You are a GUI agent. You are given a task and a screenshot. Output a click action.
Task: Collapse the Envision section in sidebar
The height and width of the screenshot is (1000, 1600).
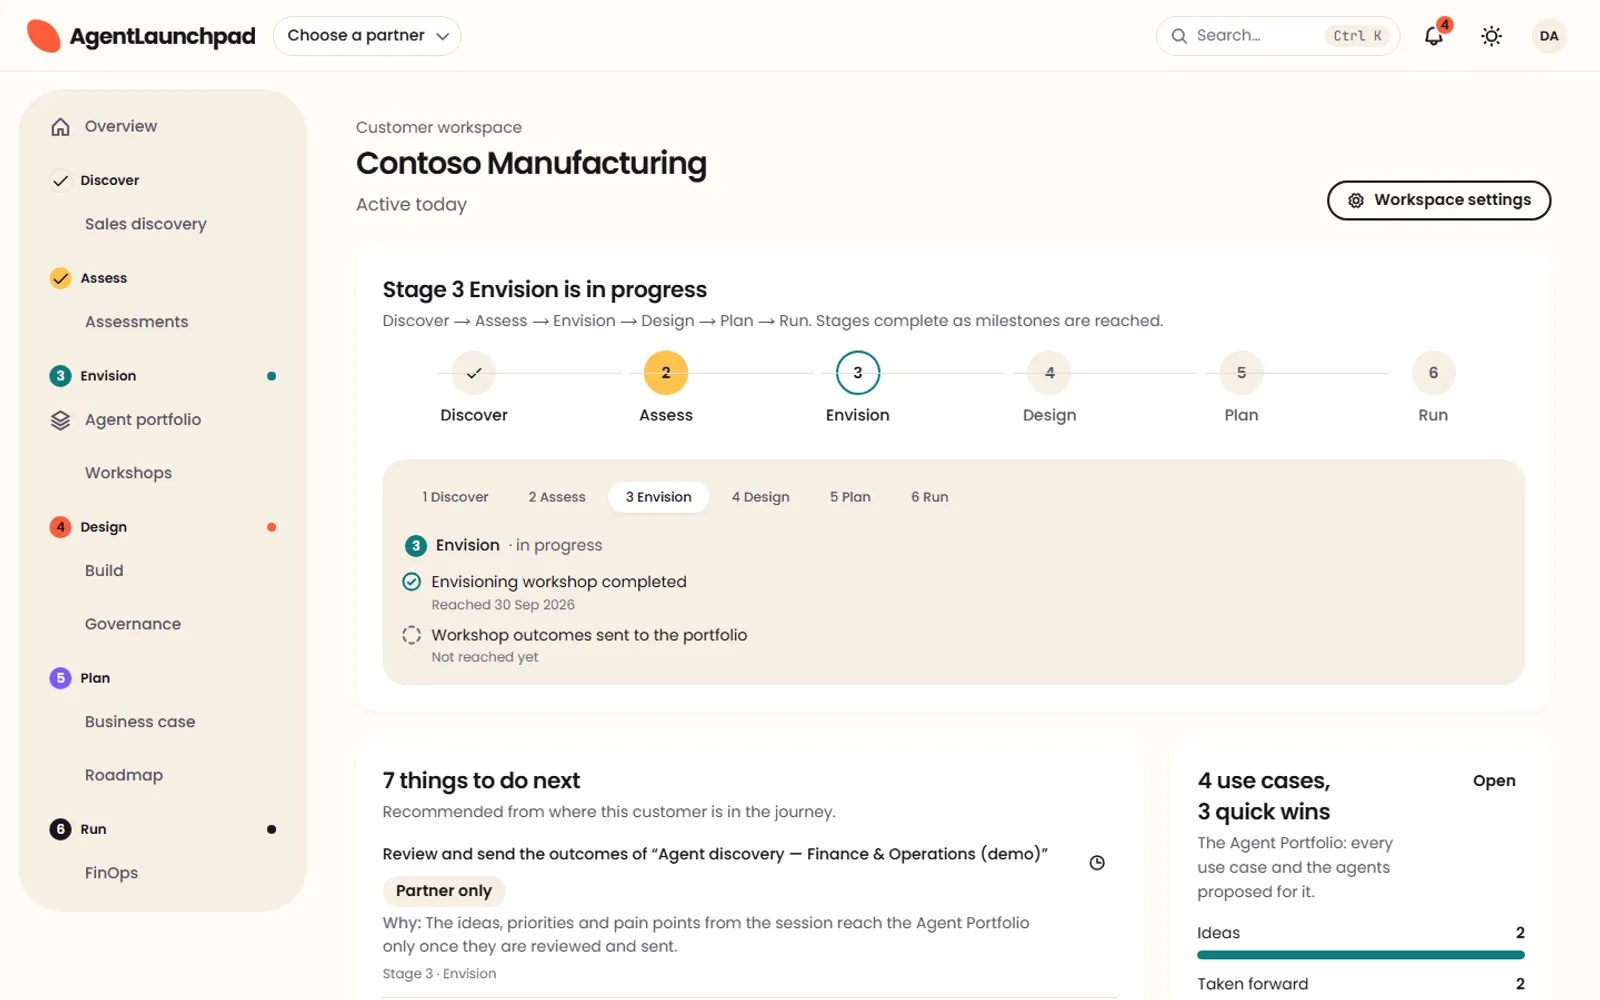[163, 376]
